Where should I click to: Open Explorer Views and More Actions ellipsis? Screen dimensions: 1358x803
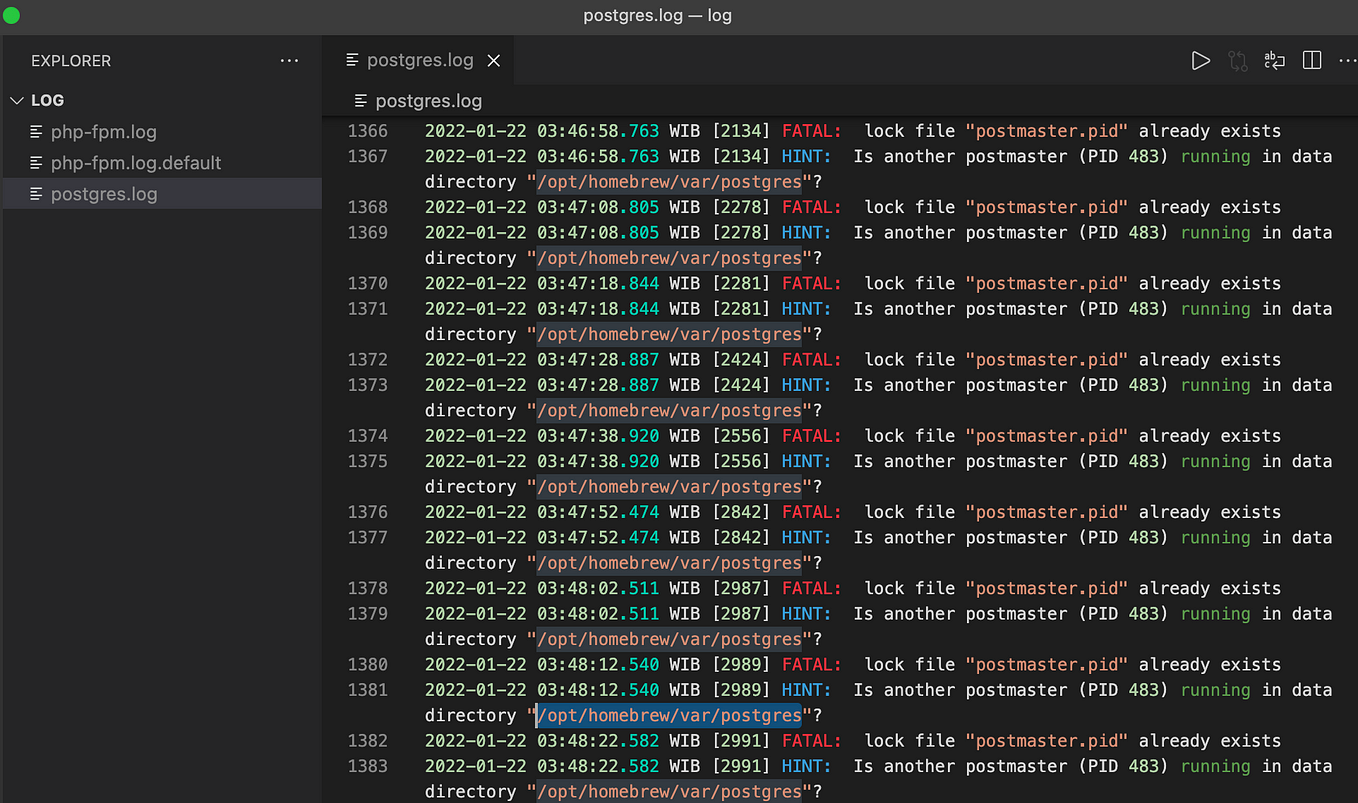click(289, 61)
